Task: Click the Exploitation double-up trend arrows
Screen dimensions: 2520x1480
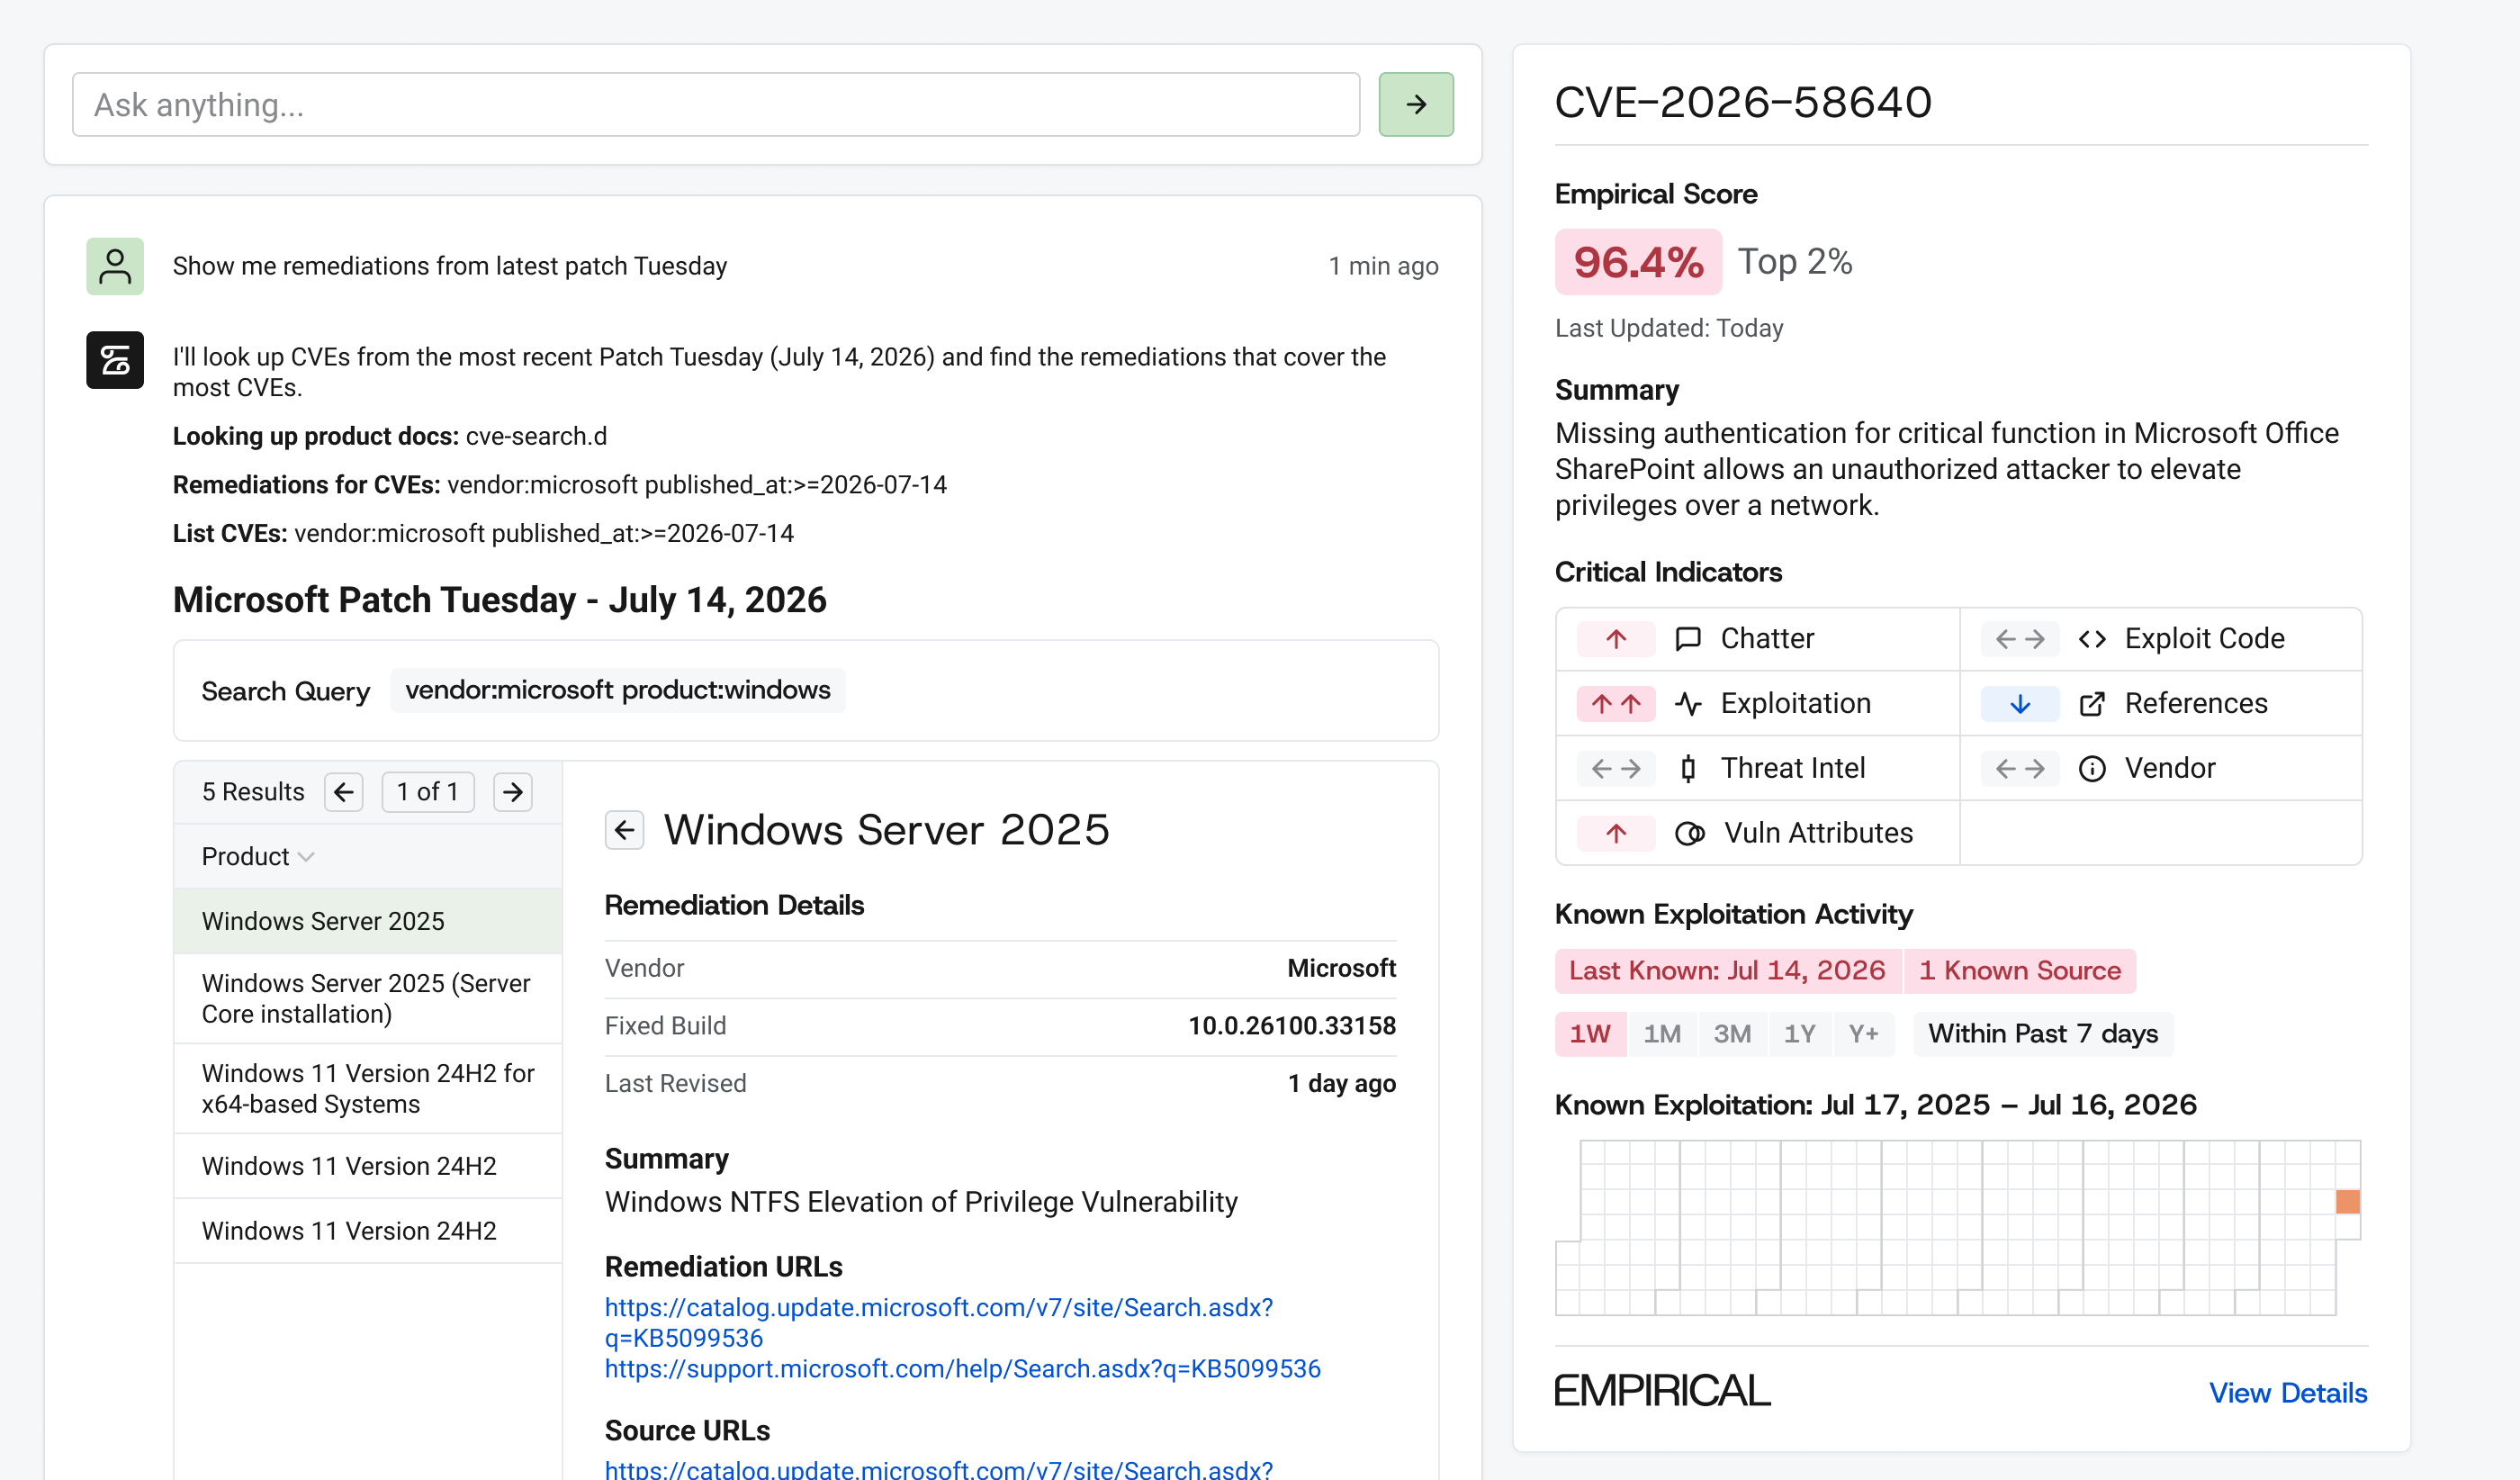Action: click(1616, 704)
